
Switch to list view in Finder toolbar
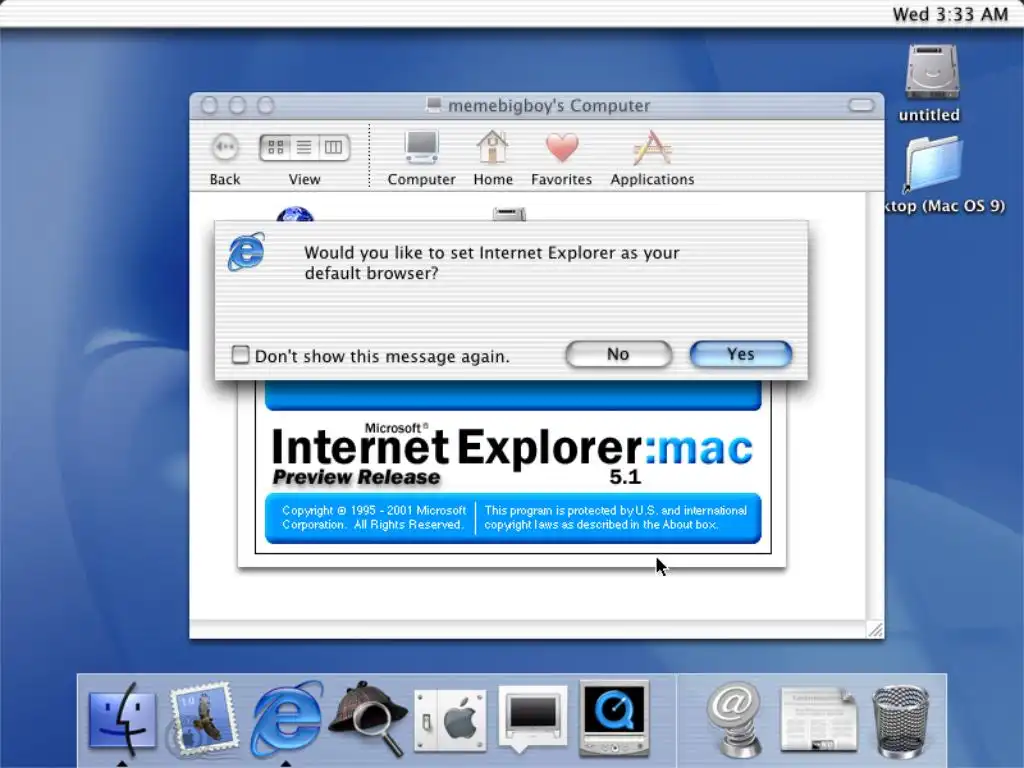tap(304, 147)
